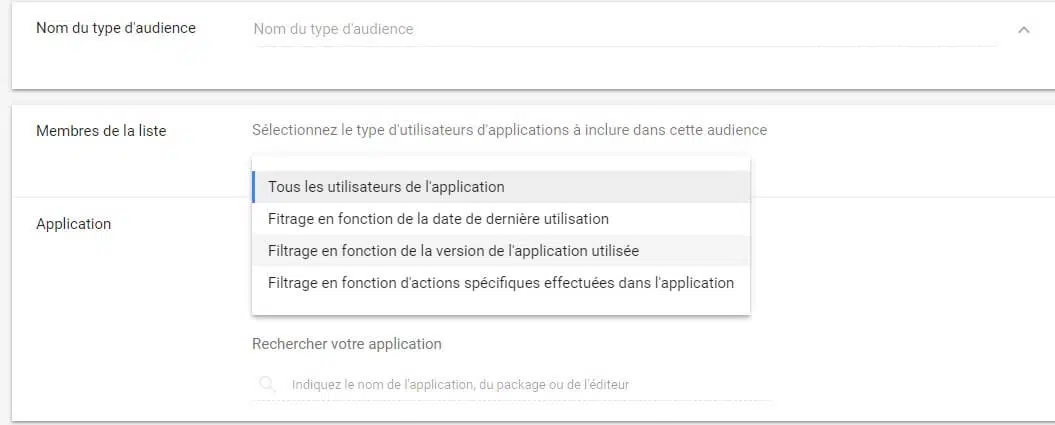Image resolution: width=1055 pixels, height=425 pixels.
Task: Click the "Rechercher votre application" label
Action: (x=346, y=343)
